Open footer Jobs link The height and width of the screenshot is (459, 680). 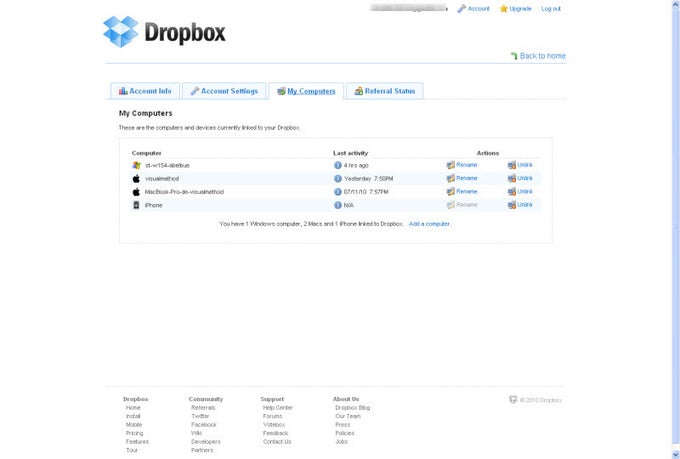coord(341,442)
